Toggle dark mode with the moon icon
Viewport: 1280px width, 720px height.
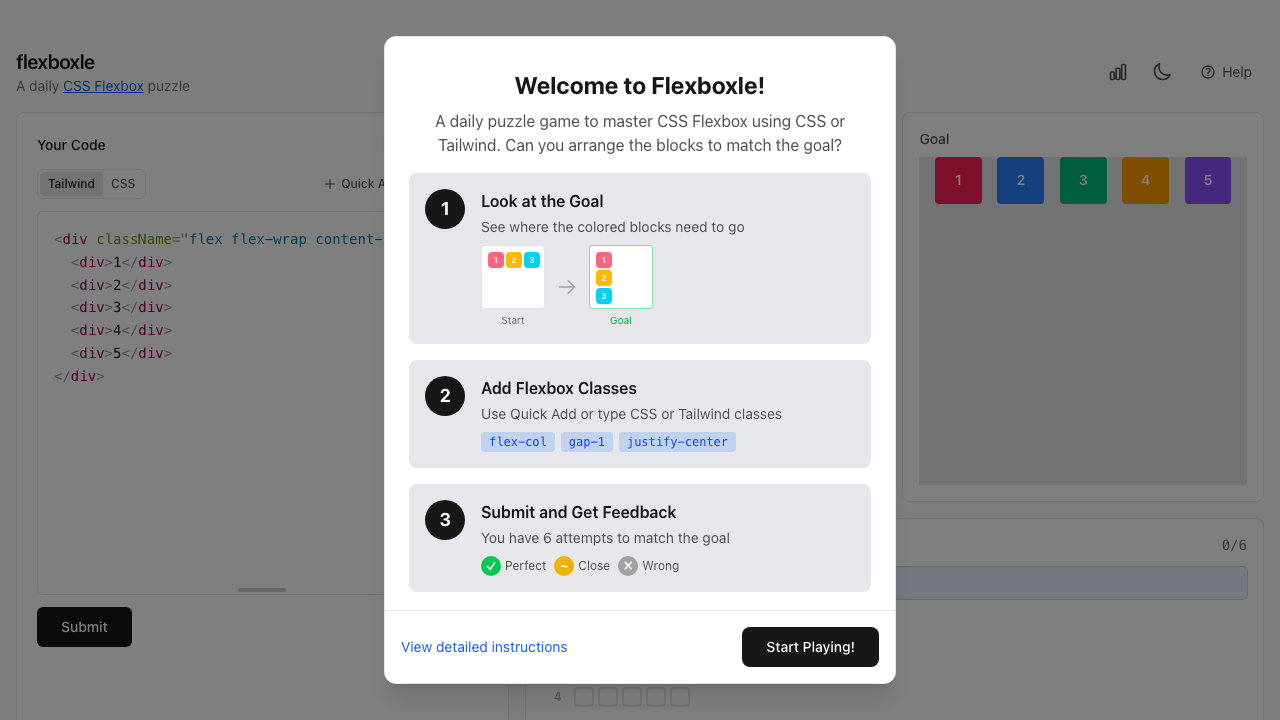coord(1161,71)
